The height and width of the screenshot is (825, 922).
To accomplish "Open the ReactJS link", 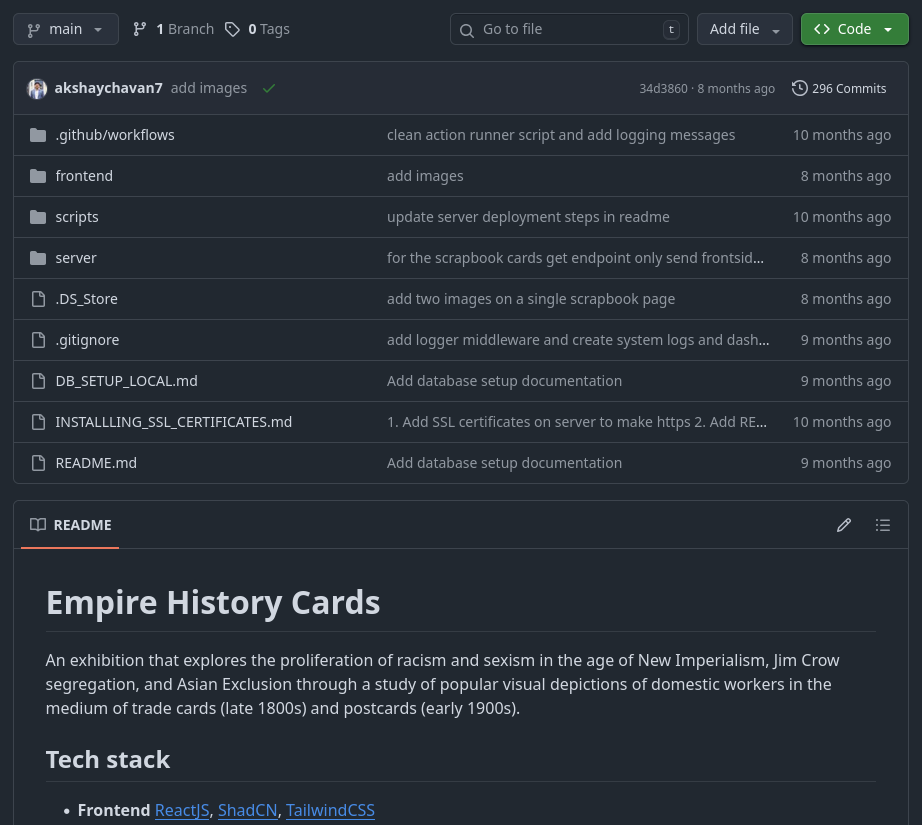I will click(182, 810).
